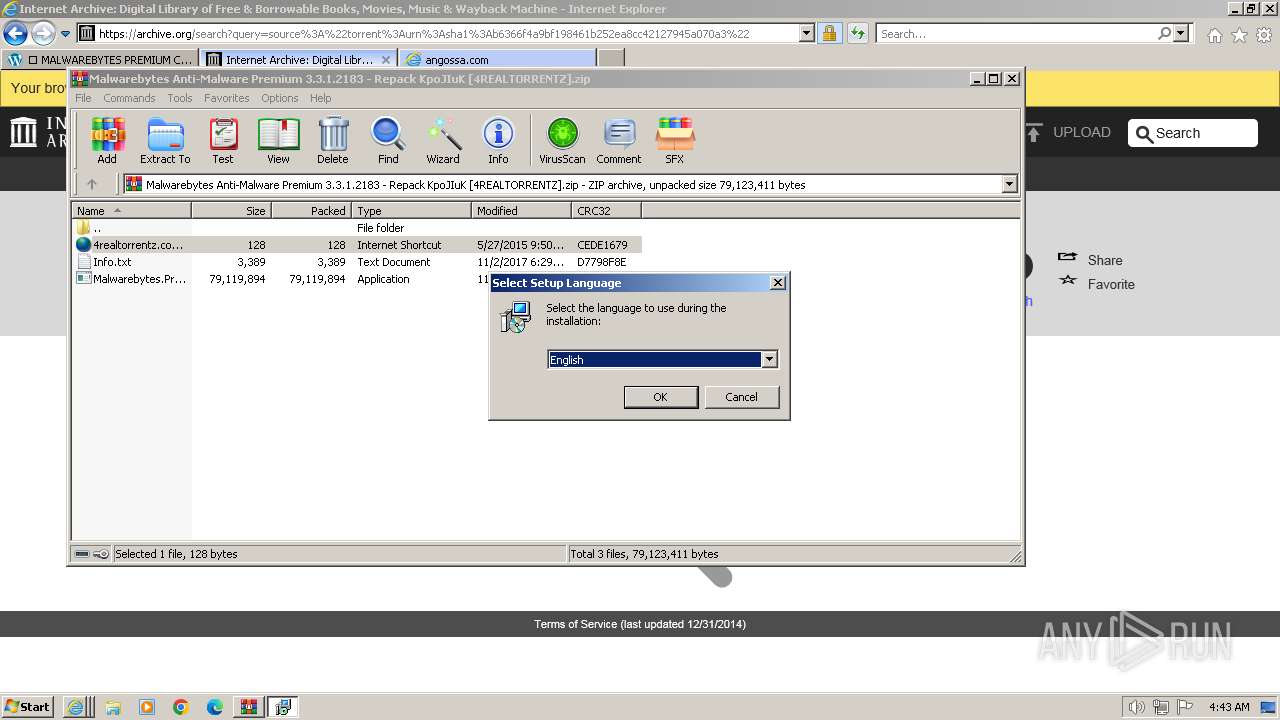Screen dimensions: 1280x720
Task: Open the WinRAR Help menu
Action: [320, 98]
